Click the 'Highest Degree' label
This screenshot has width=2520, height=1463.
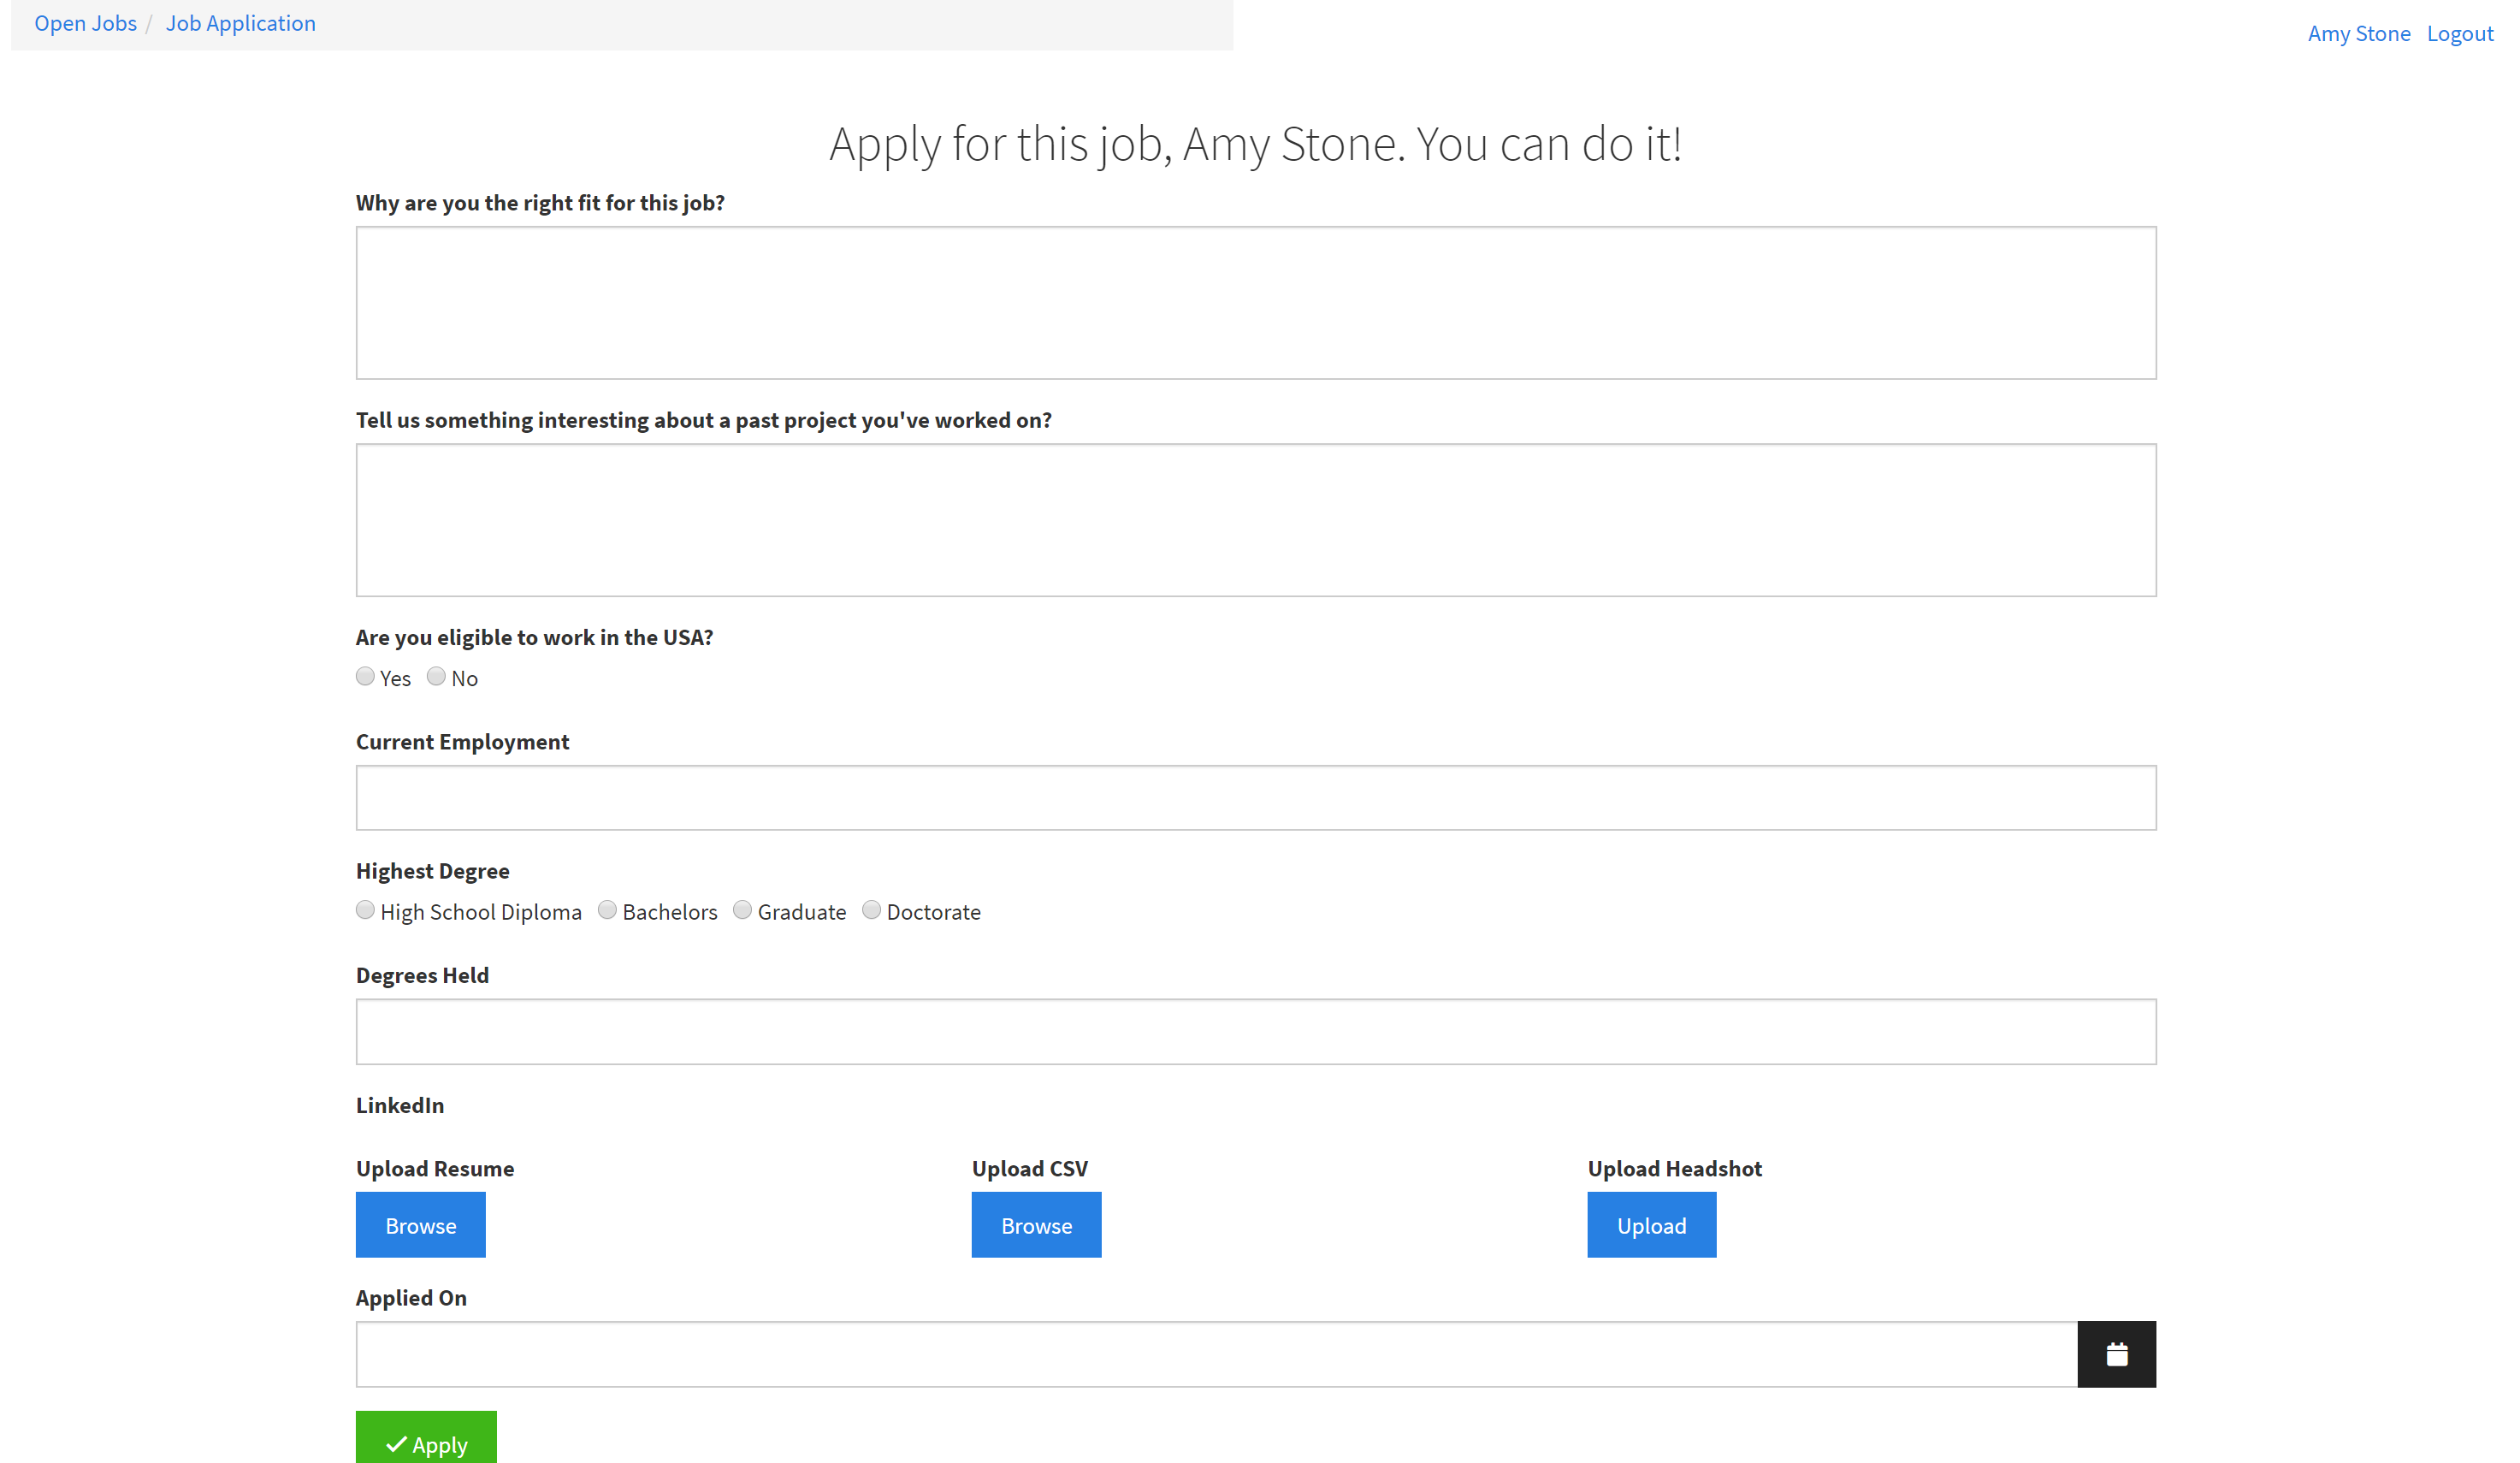[433, 871]
